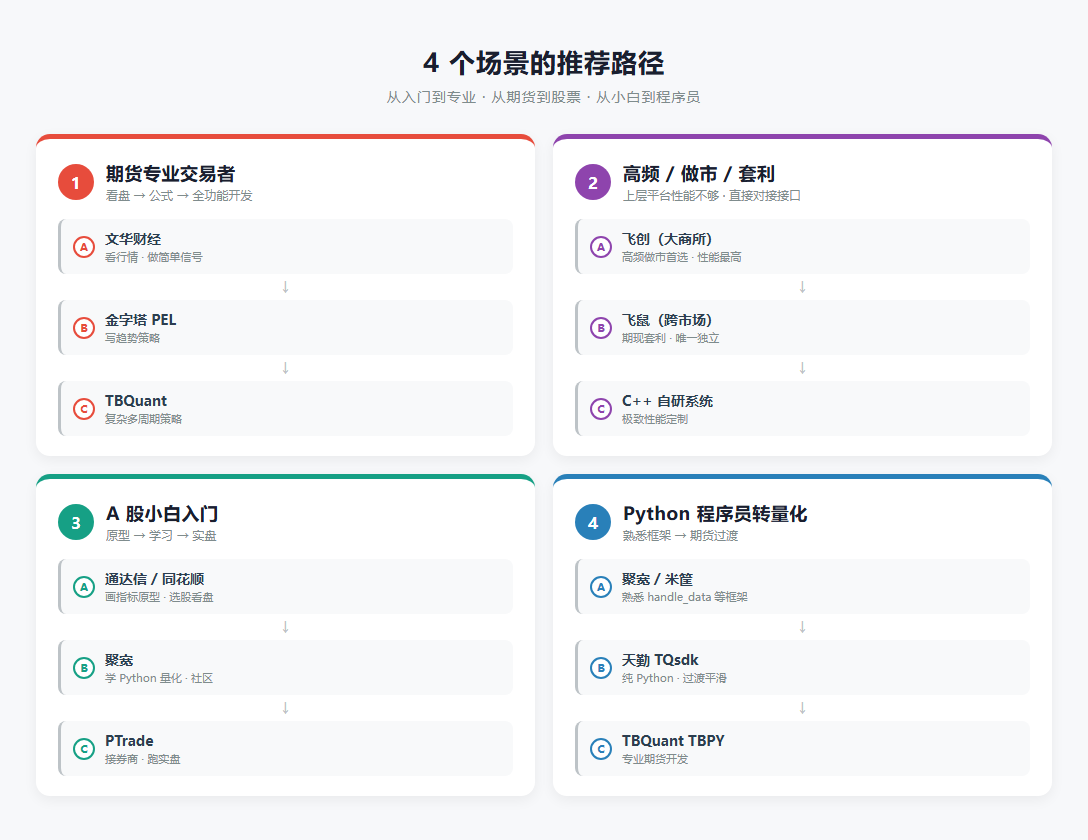The image size is (1088, 840).
Task: Click the blue number 4 badge
Action: click(593, 522)
